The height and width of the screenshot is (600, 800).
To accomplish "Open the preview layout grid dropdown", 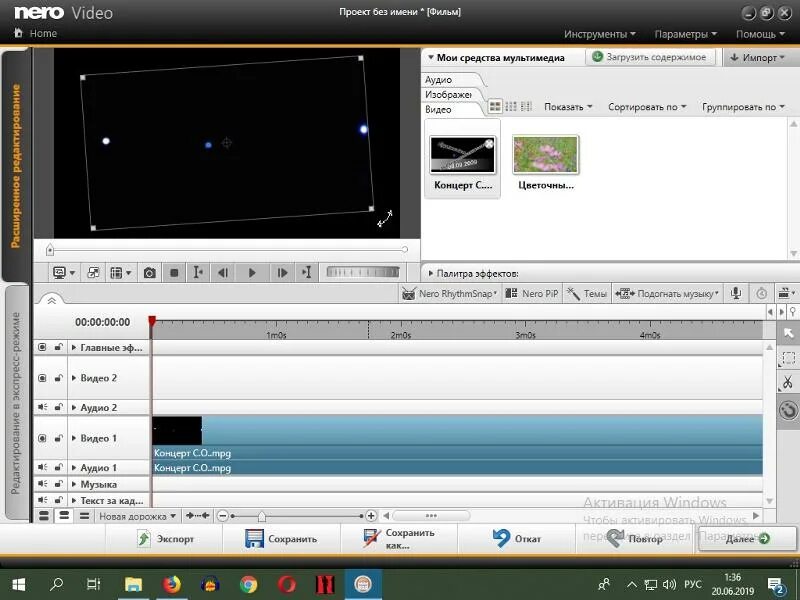I will click(121, 273).
